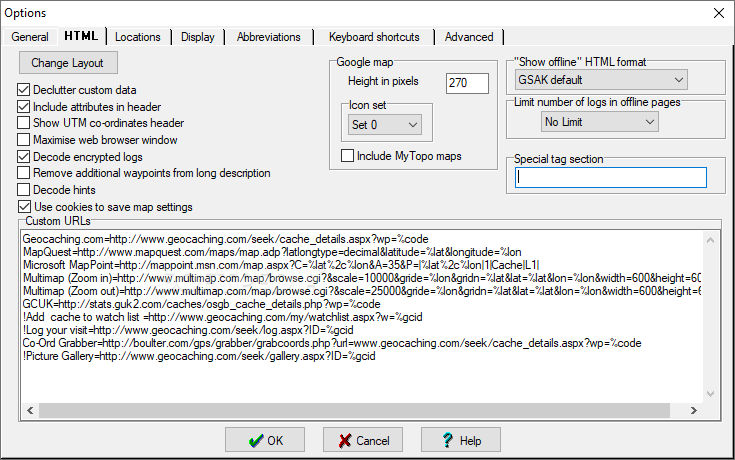This screenshot has height=460, width=735.
Task: Open the GSAK default format dropdown
Action: tap(601, 80)
